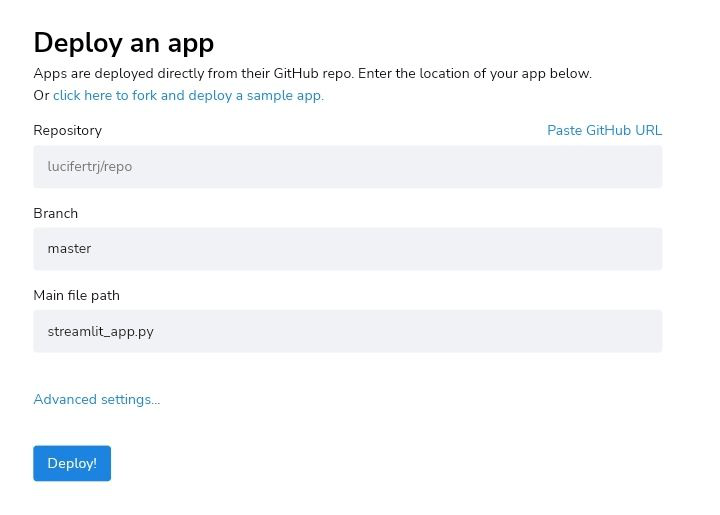Focus the Repository input field

point(348,167)
